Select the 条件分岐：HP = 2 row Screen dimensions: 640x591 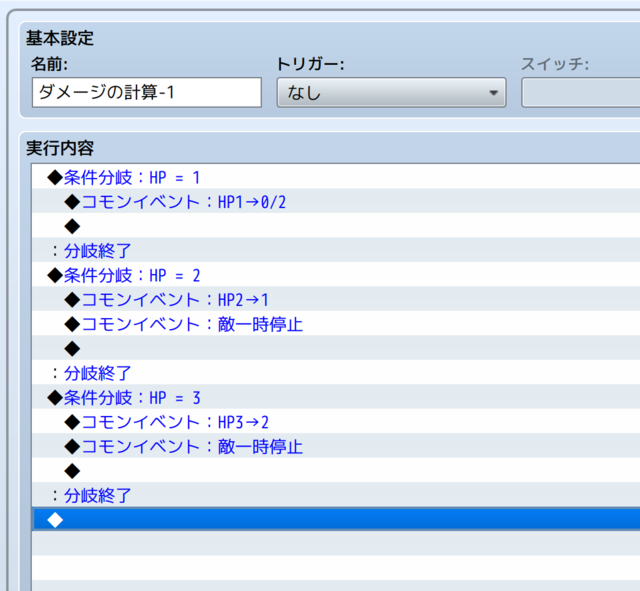pos(336,274)
